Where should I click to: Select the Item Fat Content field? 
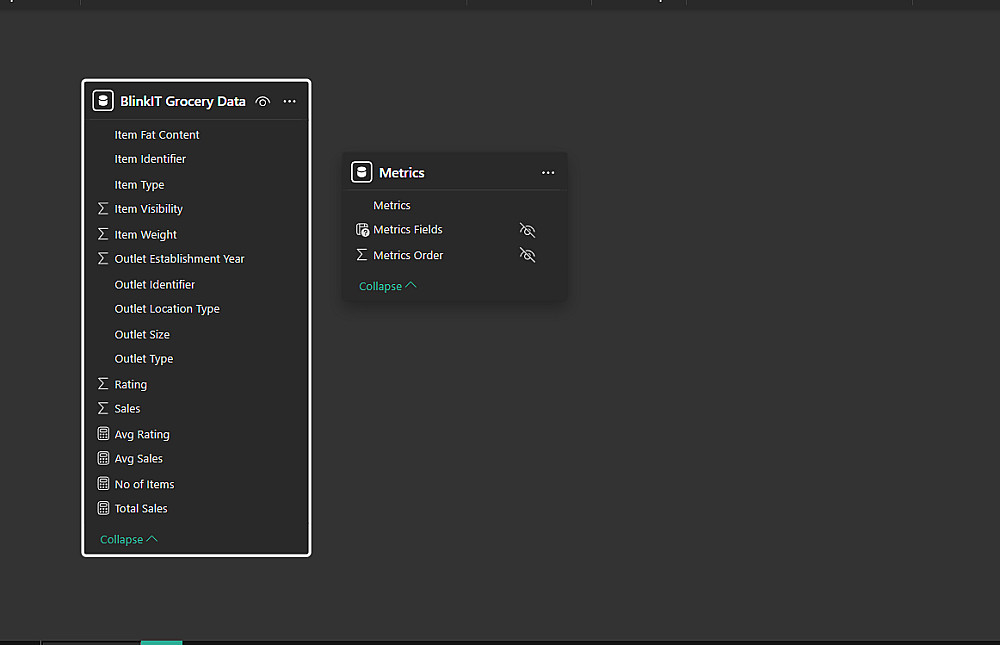pos(157,135)
